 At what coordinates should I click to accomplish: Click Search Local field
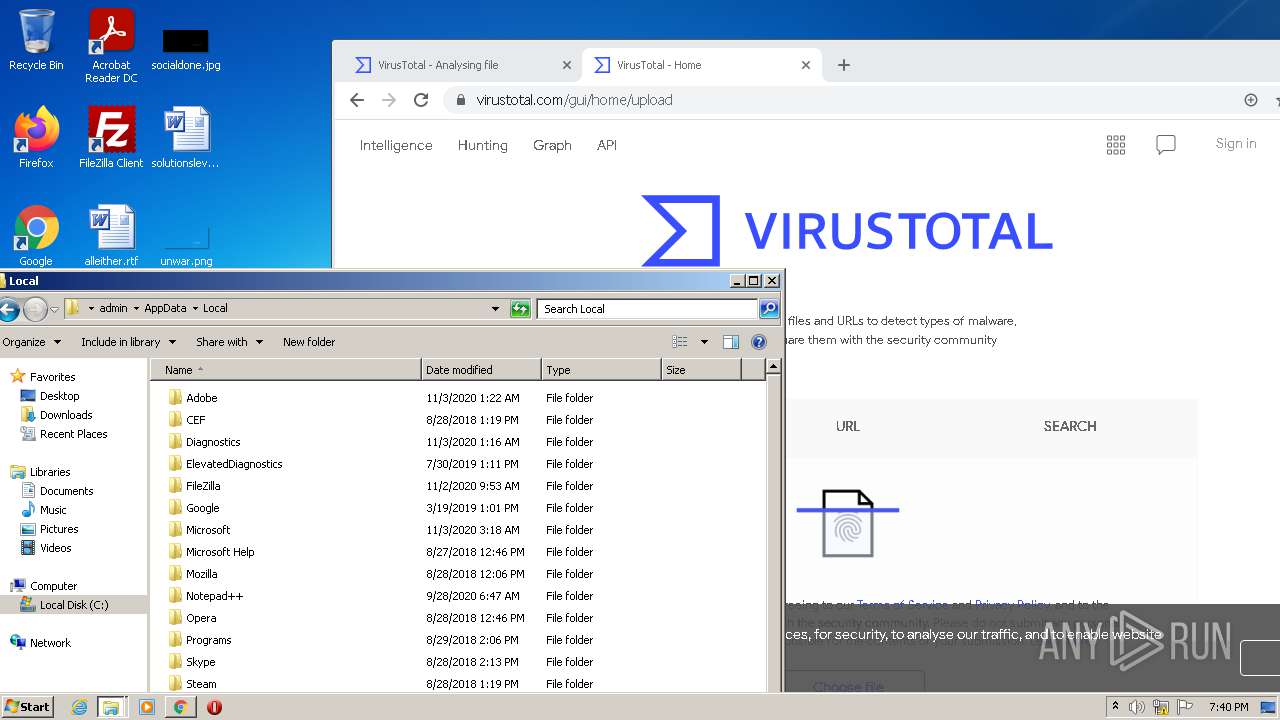click(648, 309)
